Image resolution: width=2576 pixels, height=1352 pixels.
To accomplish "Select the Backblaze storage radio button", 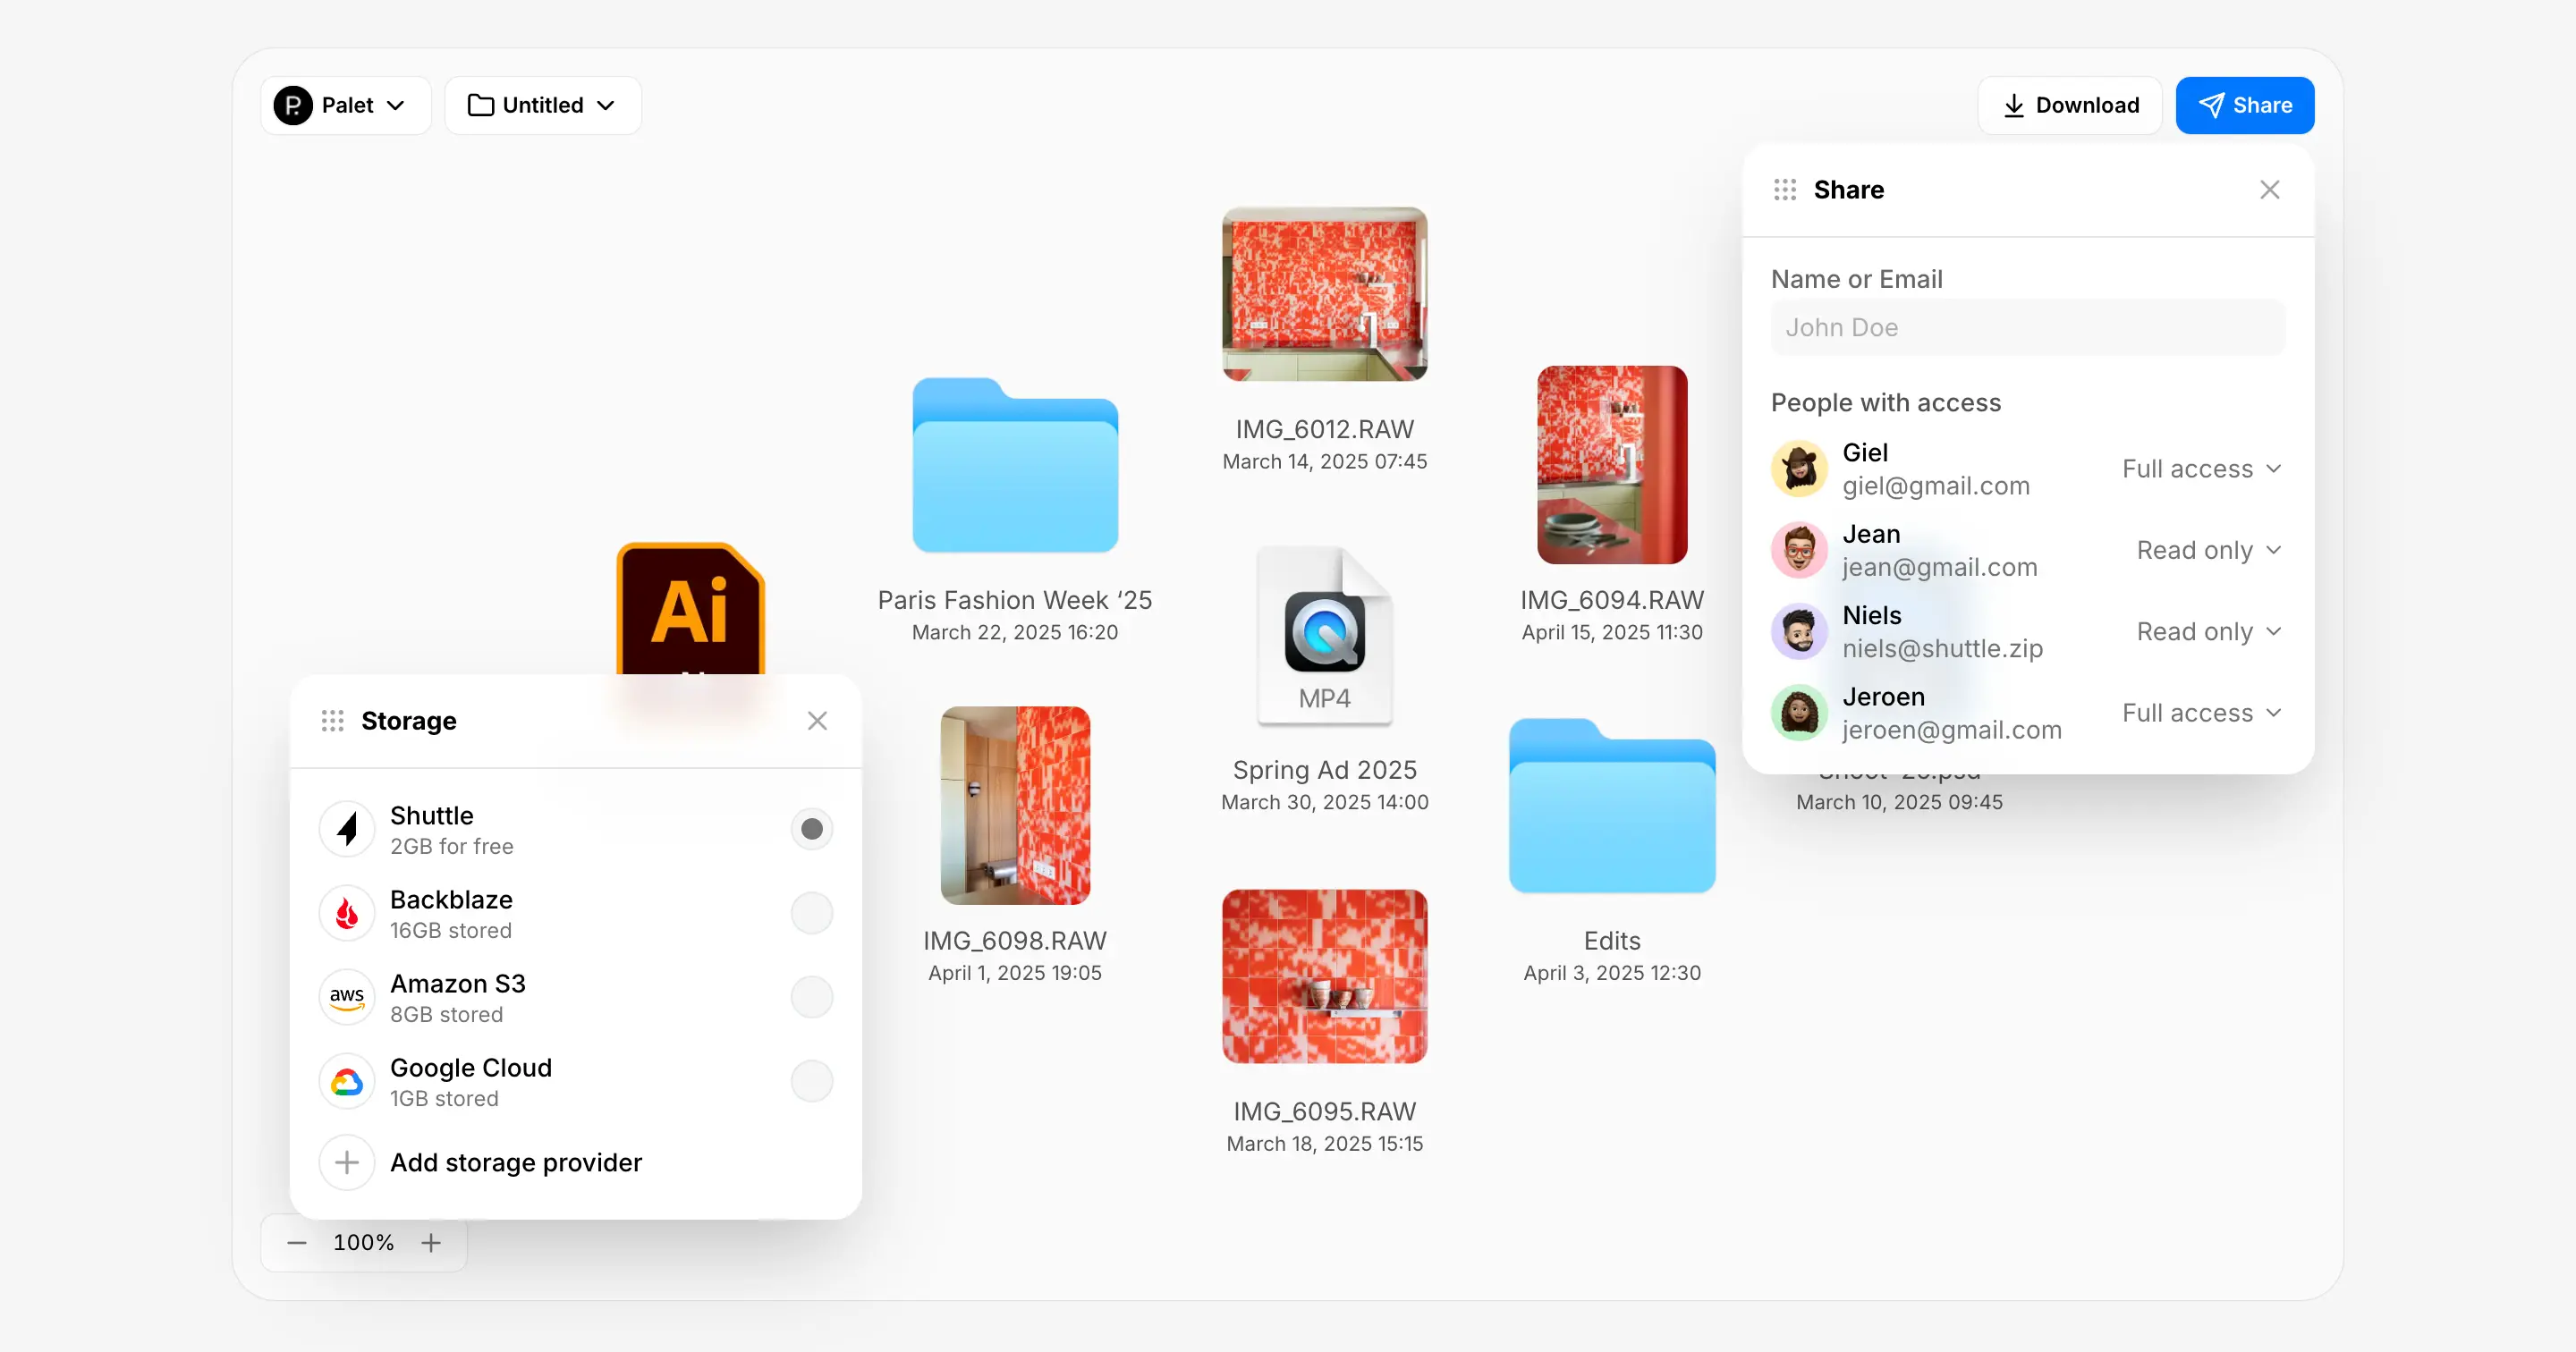I will [812, 913].
